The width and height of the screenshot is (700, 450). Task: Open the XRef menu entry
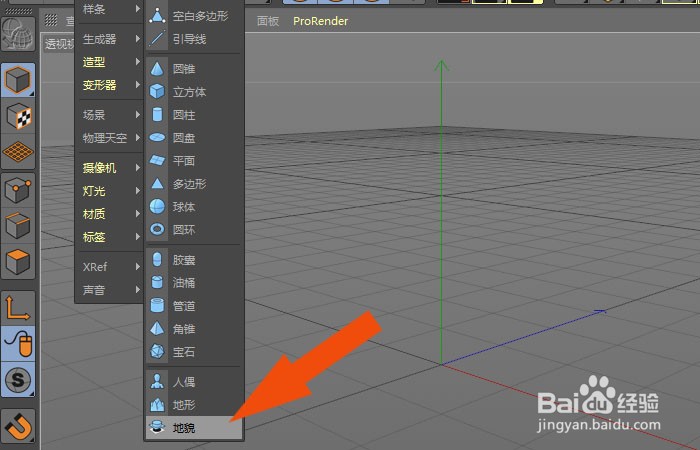[x=110, y=267]
